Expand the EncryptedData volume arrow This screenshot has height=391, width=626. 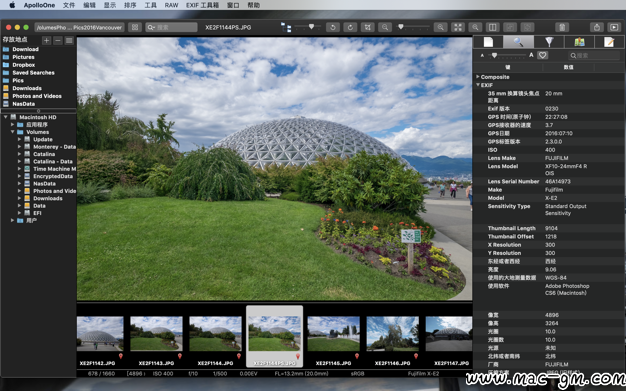tap(19, 176)
